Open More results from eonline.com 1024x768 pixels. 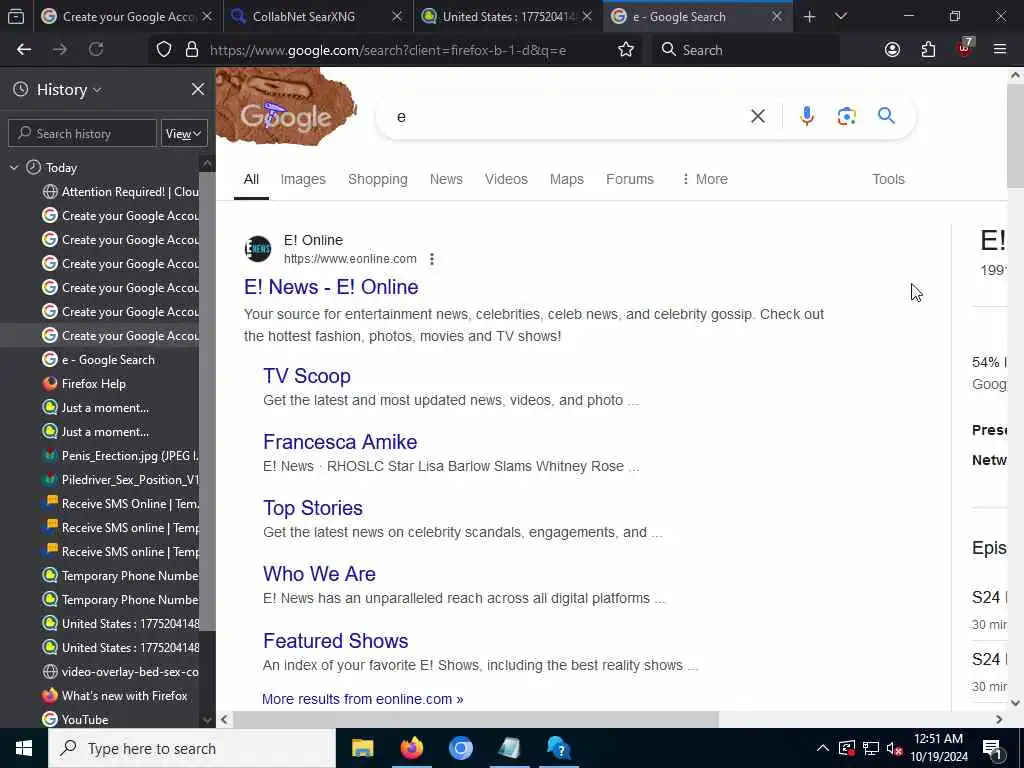click(x=362, y=699)
